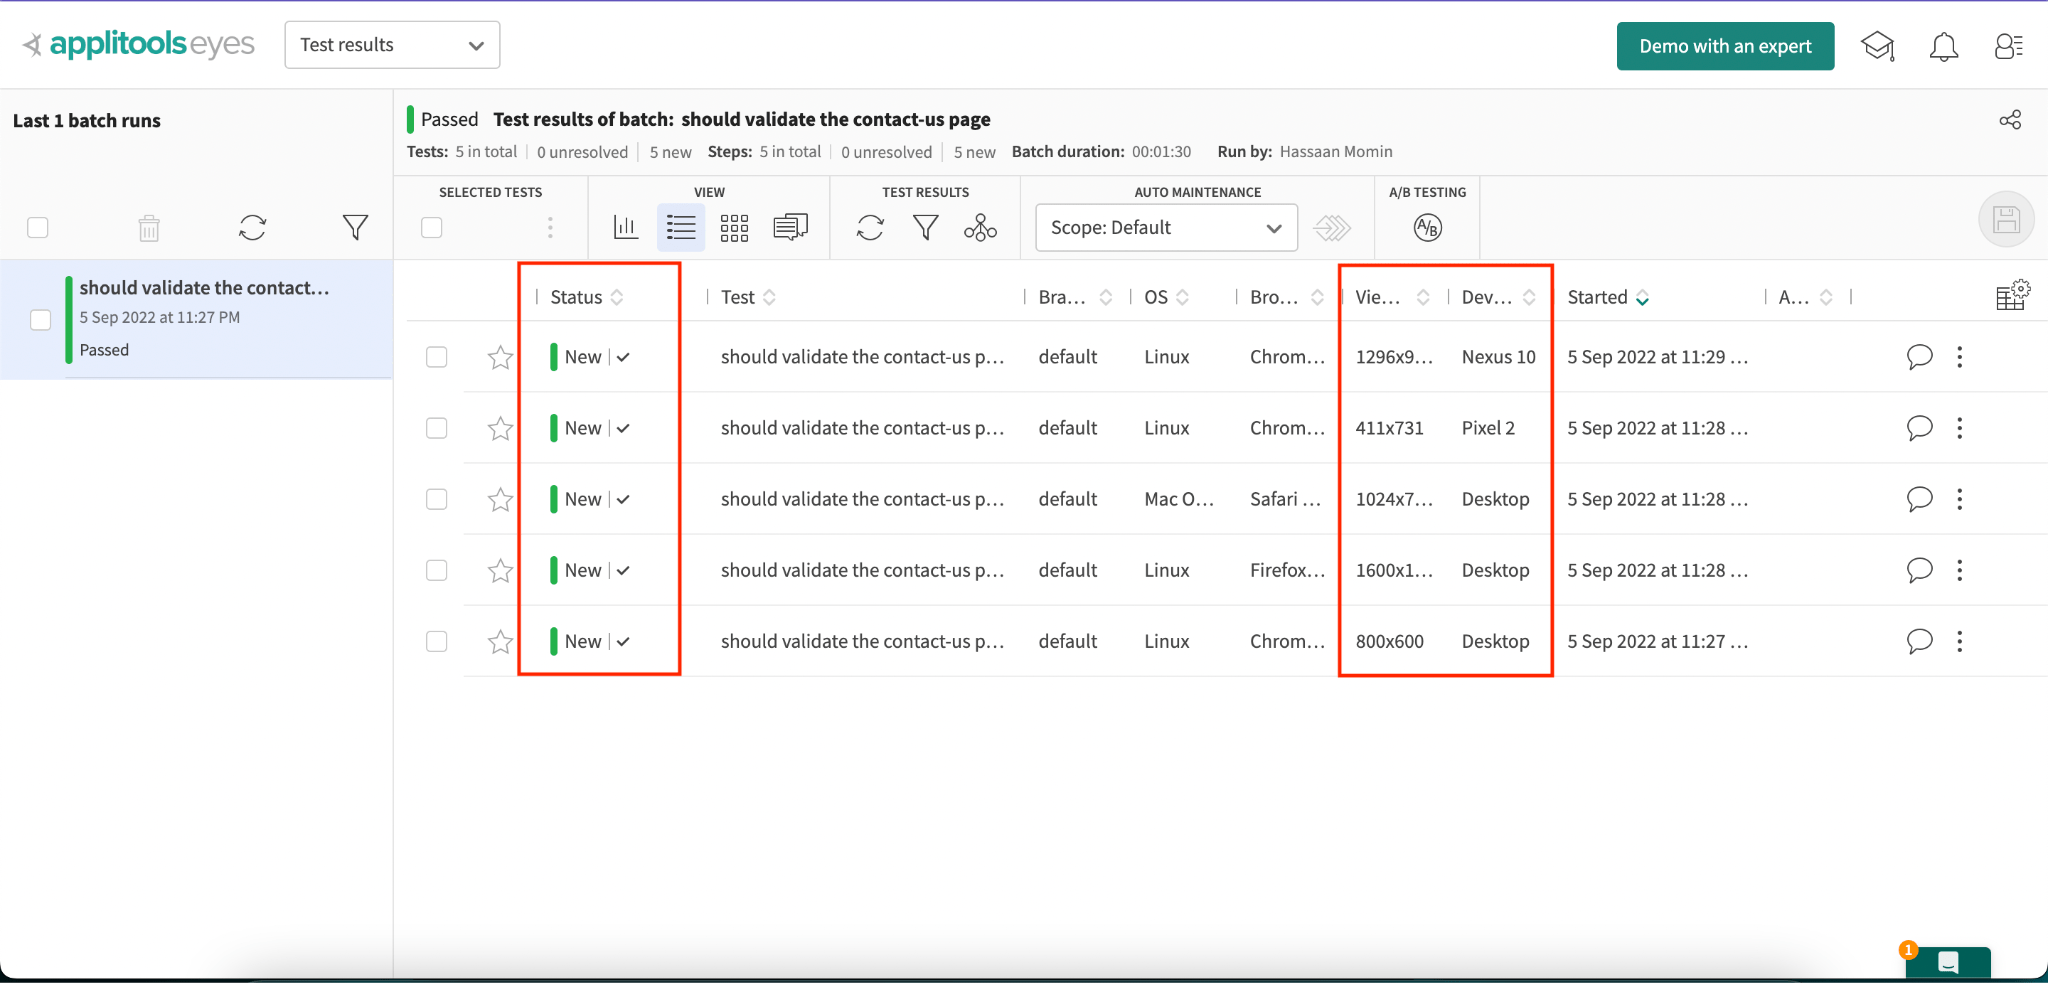Viewport: 2048px width, 983px height.
Task: Star the Firefox test row
Action: [x=500, y=570]
